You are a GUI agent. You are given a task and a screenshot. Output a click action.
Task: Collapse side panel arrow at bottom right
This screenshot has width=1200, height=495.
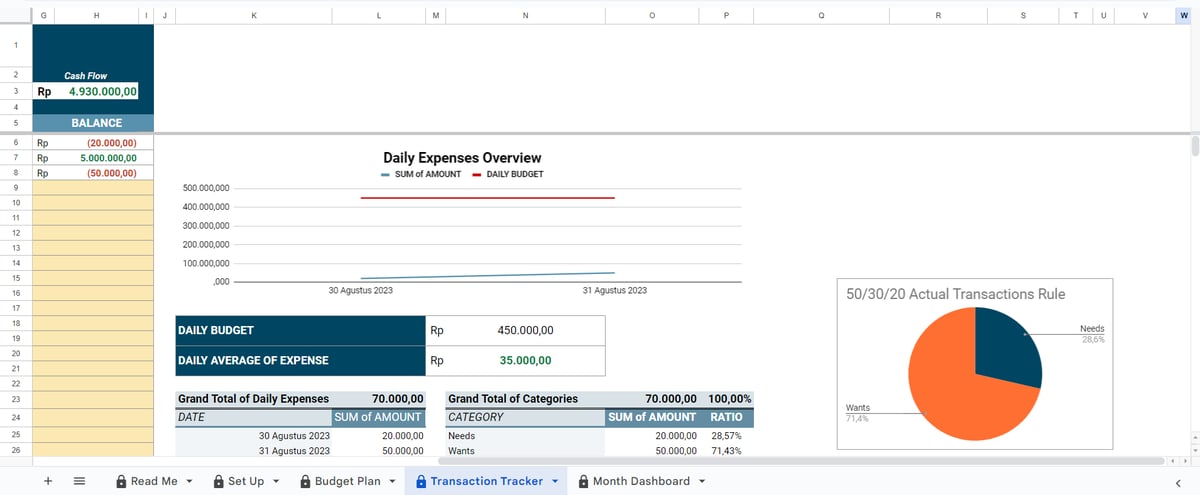1177,482
